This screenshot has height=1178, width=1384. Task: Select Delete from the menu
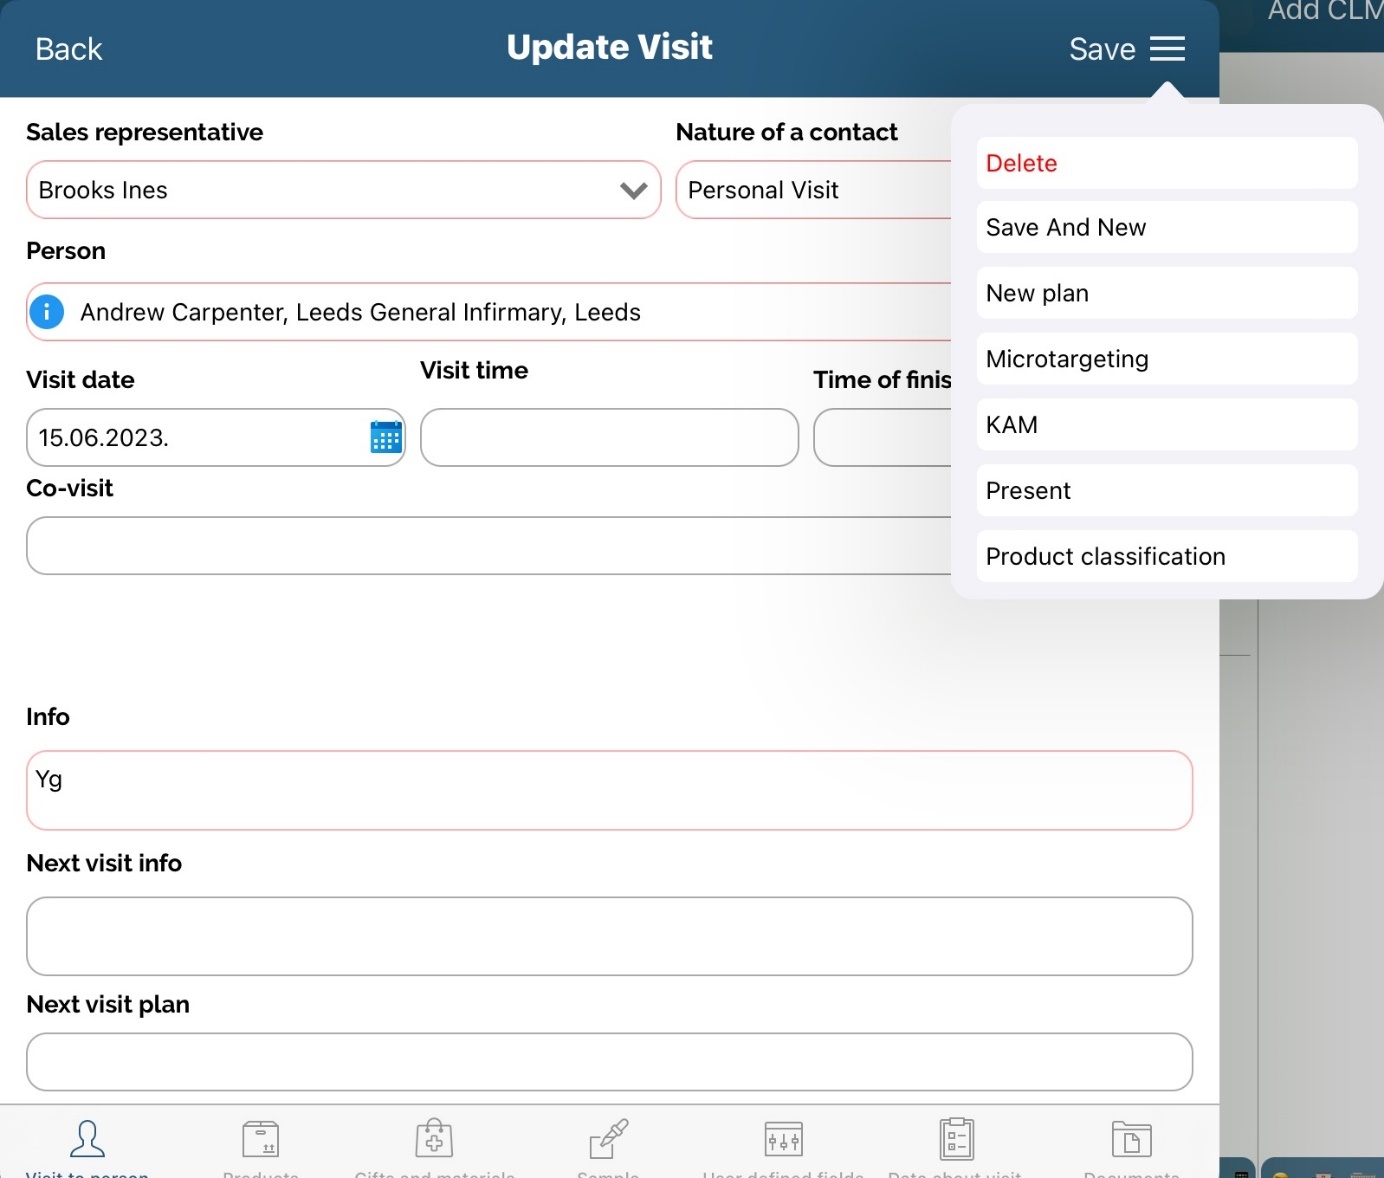(x=1166, y=163)
